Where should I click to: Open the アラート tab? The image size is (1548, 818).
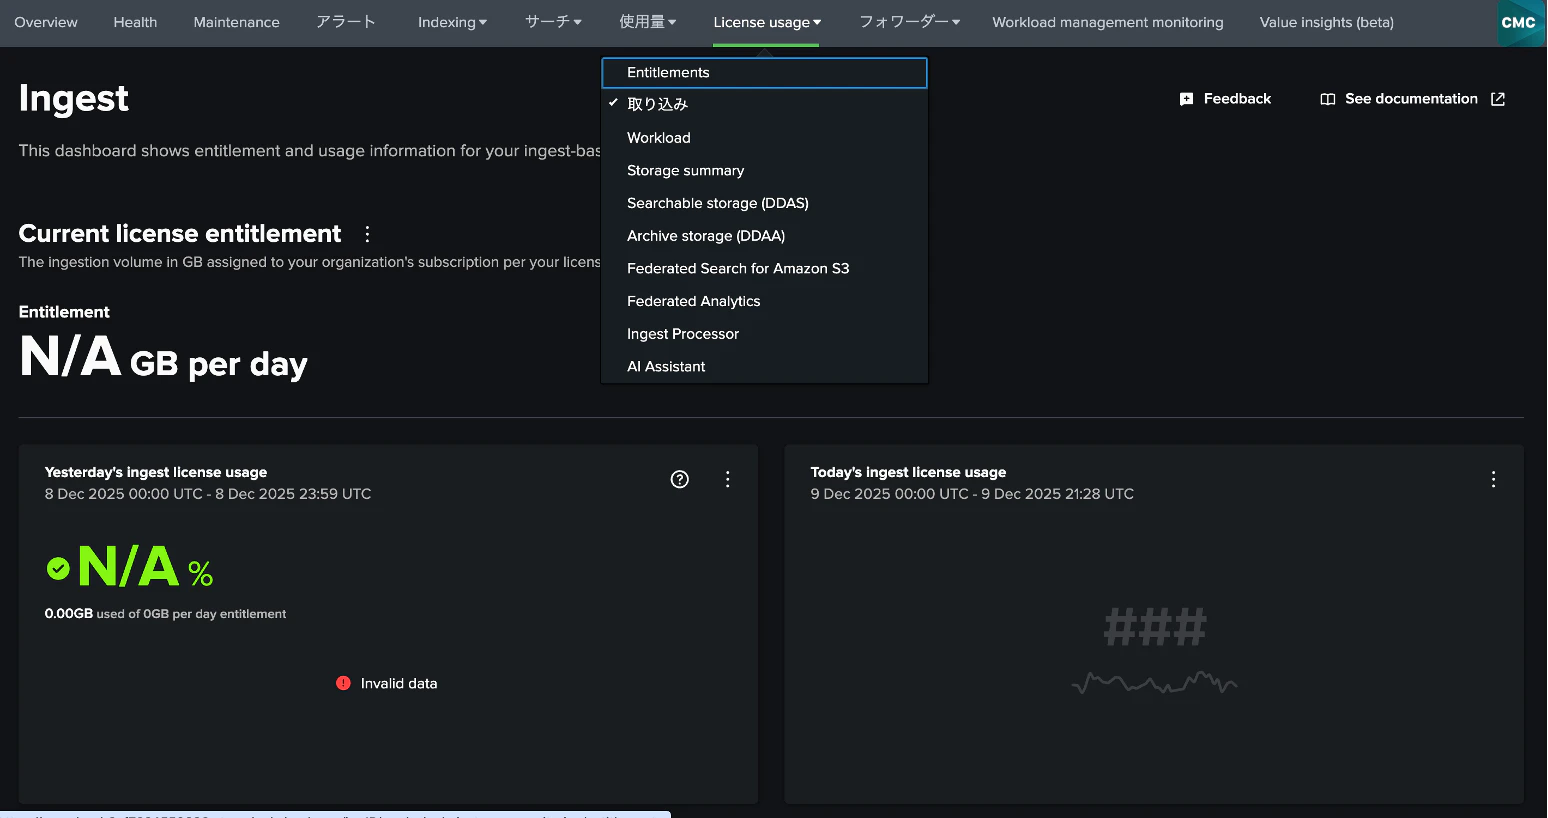[346, 22]
